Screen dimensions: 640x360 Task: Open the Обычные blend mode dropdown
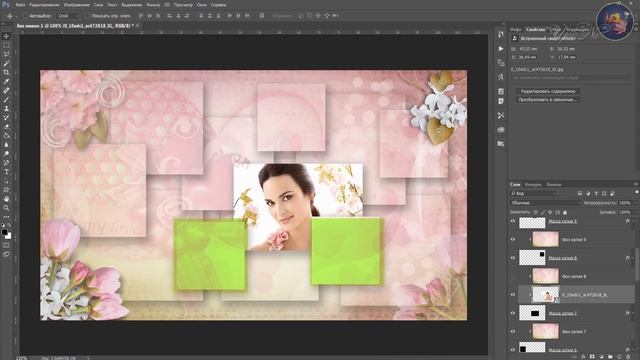(546, 203)
